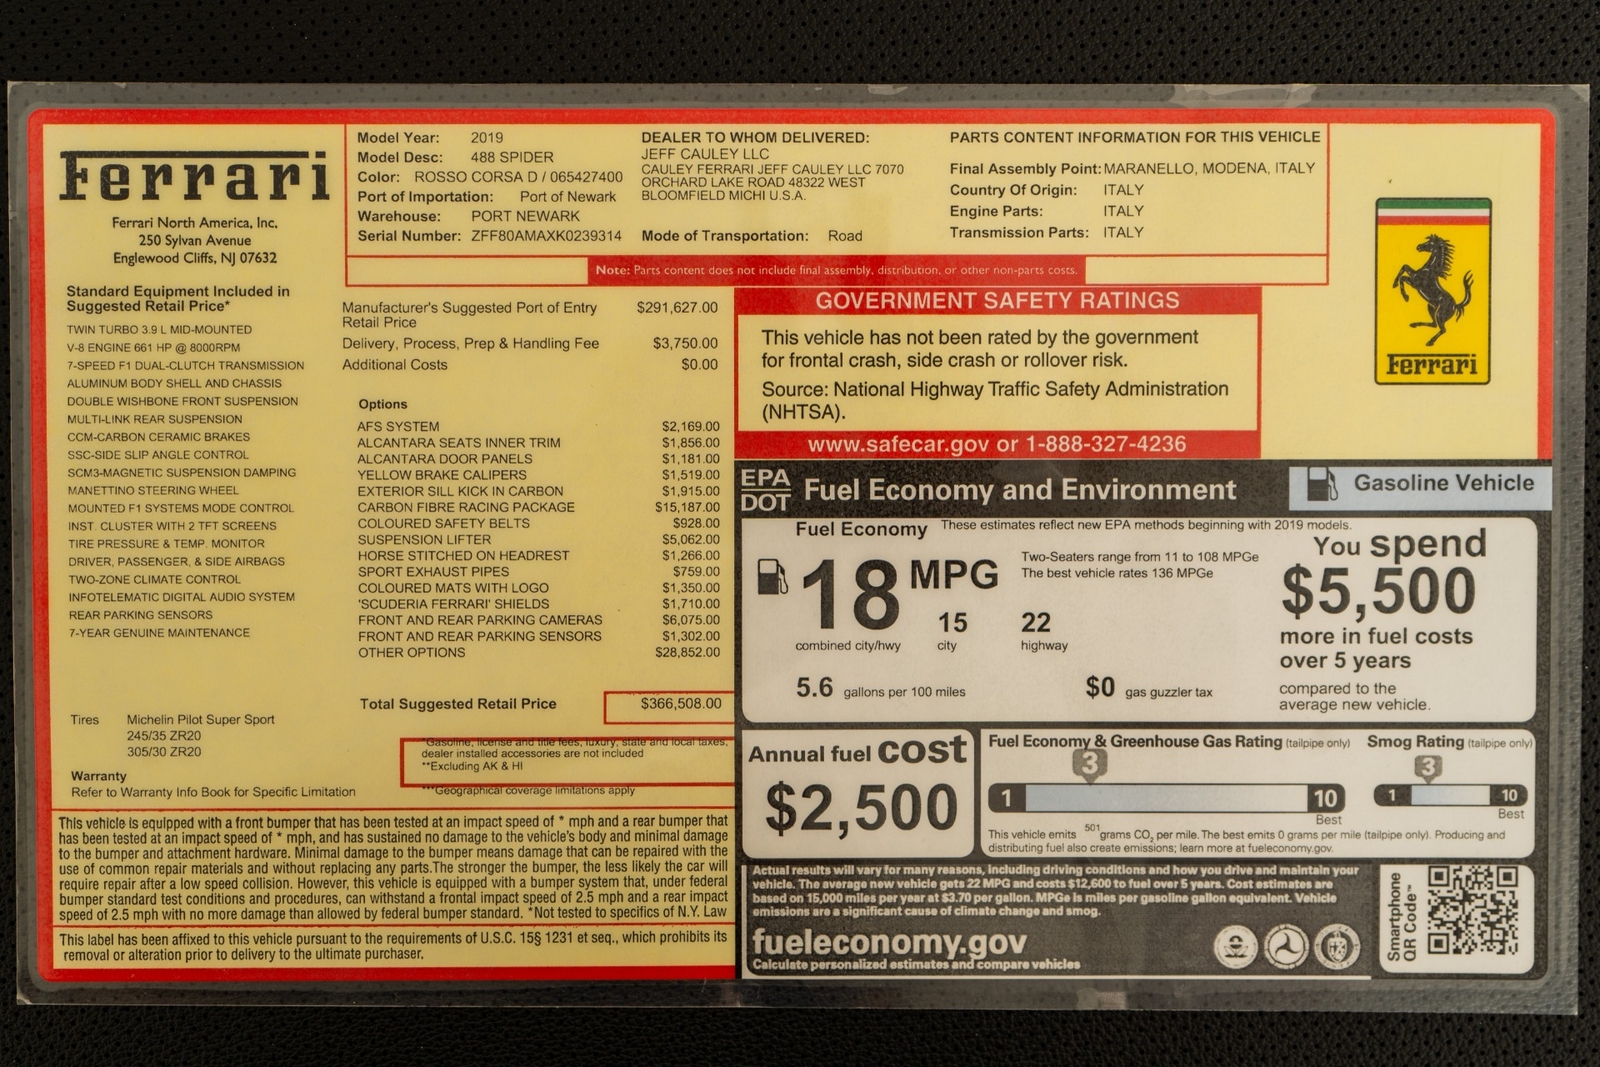The image size is (1600, 1067).
Task: Select the MARANELLO, MODENA, ITALY assembly point
Action: tap(1209, 168)
